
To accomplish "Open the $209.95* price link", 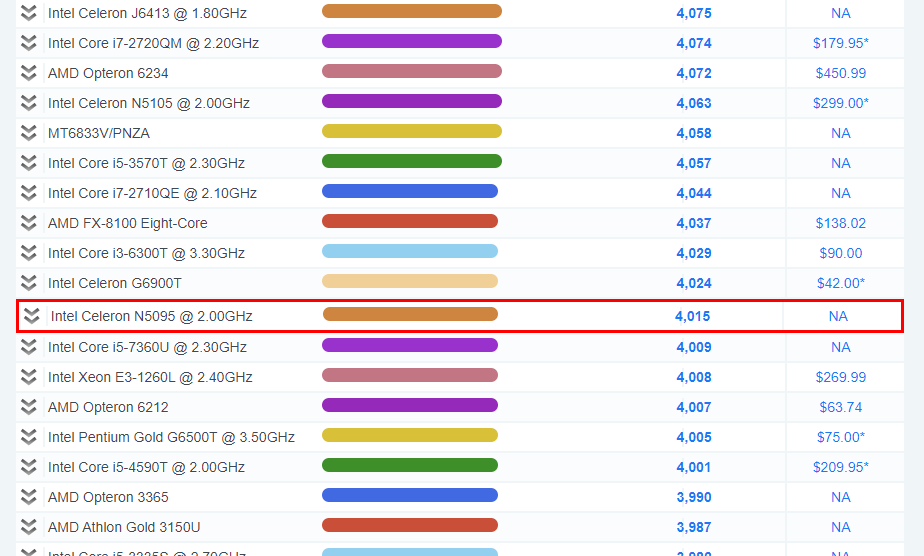I will [840, 467].
